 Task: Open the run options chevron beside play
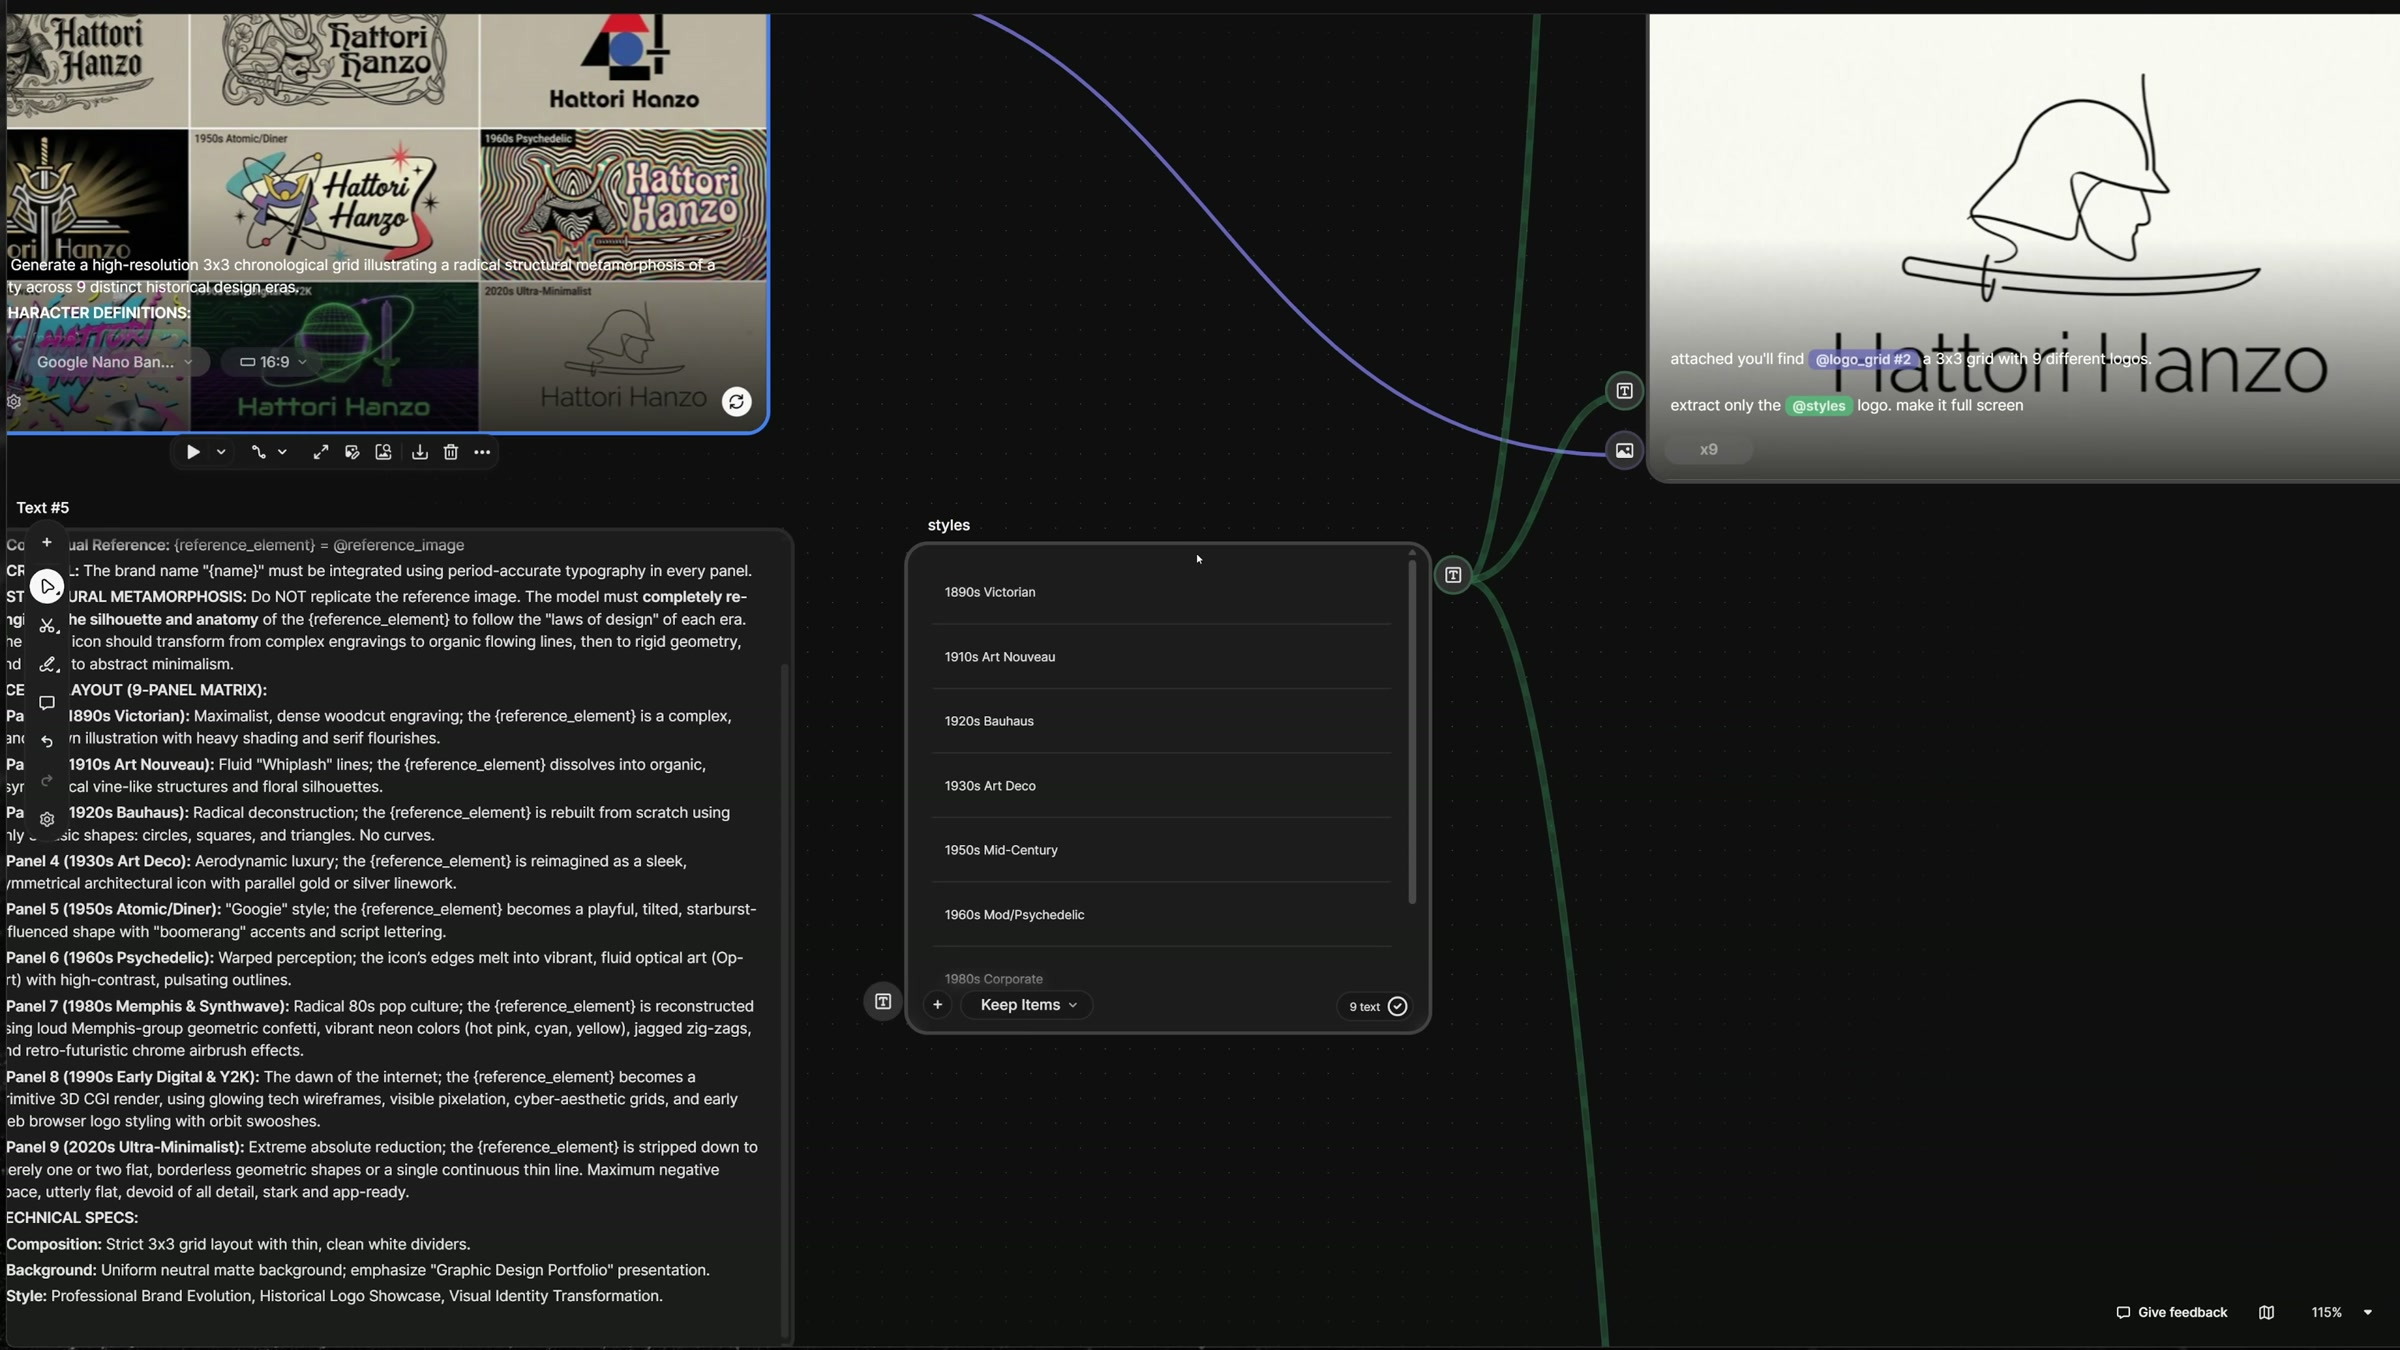(x=221, y=452)
